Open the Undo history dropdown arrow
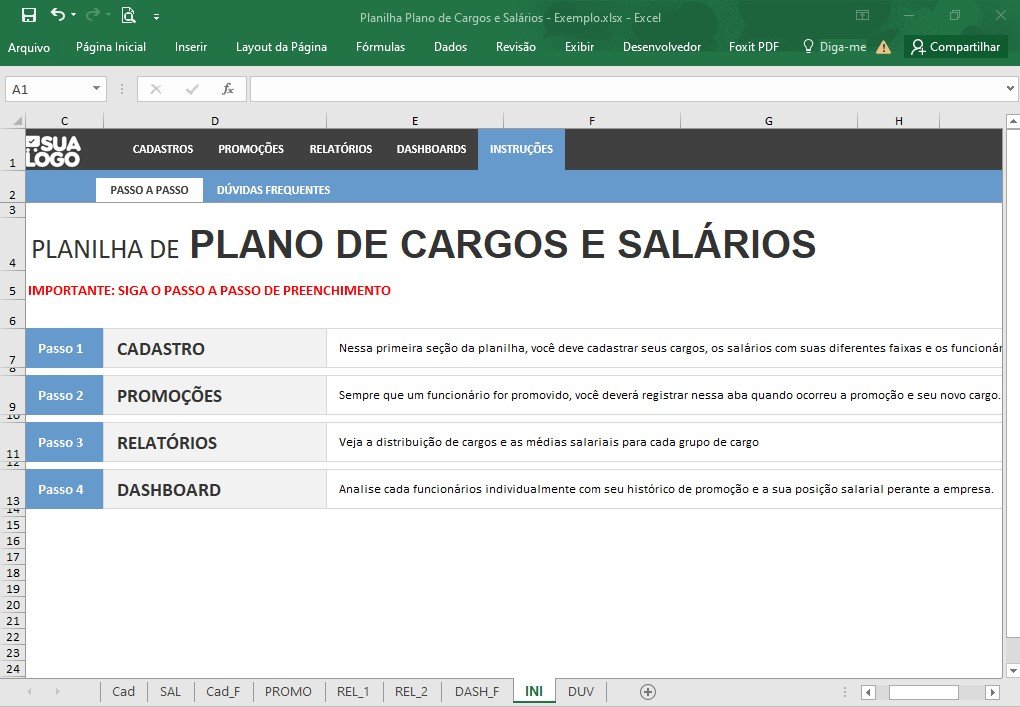Image resolution: width=1020 pixels, height=707 pixels. pyautogui.click(x=74, y=15)
